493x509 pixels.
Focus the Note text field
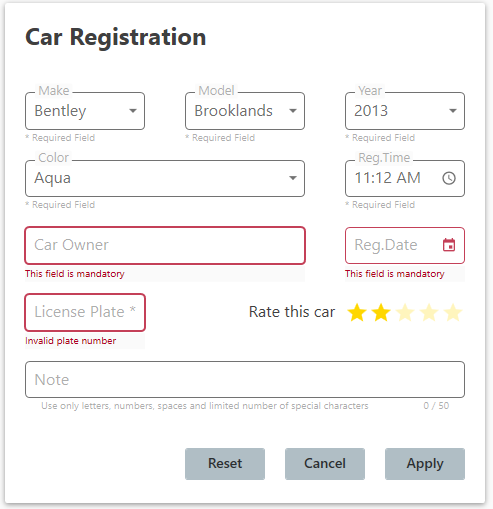pyautogui.click(x=245, y=379)
